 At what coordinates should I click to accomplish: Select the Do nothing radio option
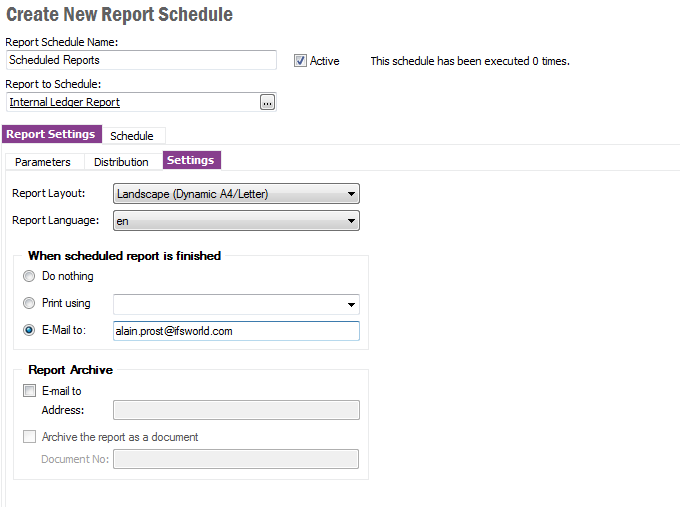(29, 276)
